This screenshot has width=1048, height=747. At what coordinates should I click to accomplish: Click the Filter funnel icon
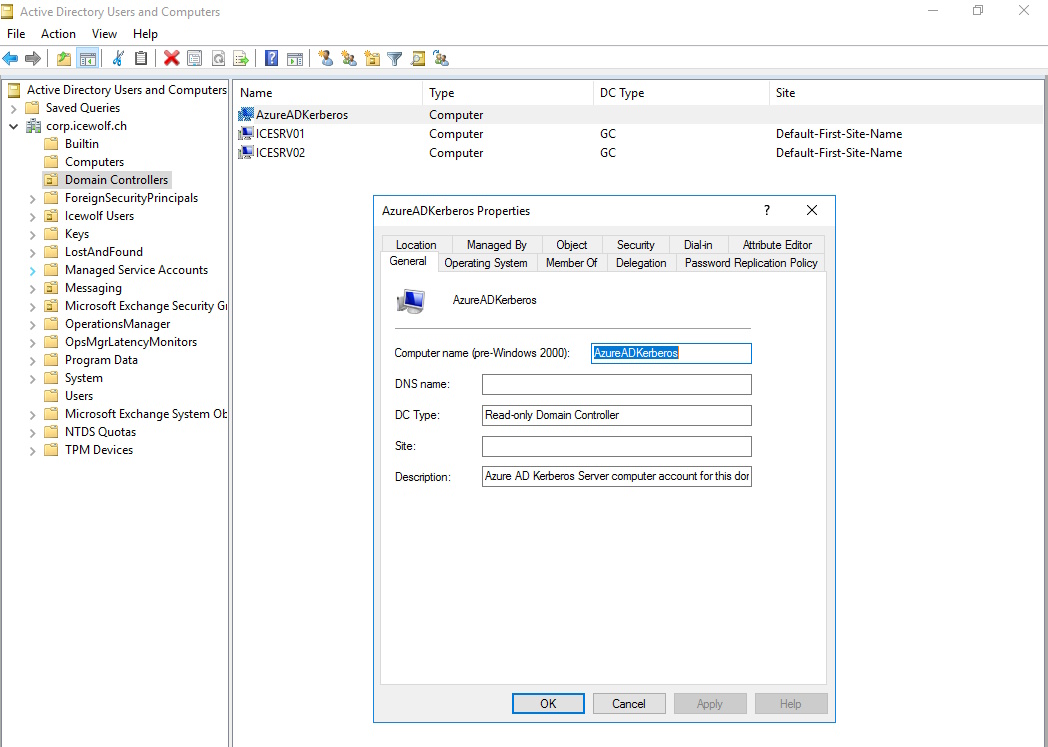coord(395,59)
